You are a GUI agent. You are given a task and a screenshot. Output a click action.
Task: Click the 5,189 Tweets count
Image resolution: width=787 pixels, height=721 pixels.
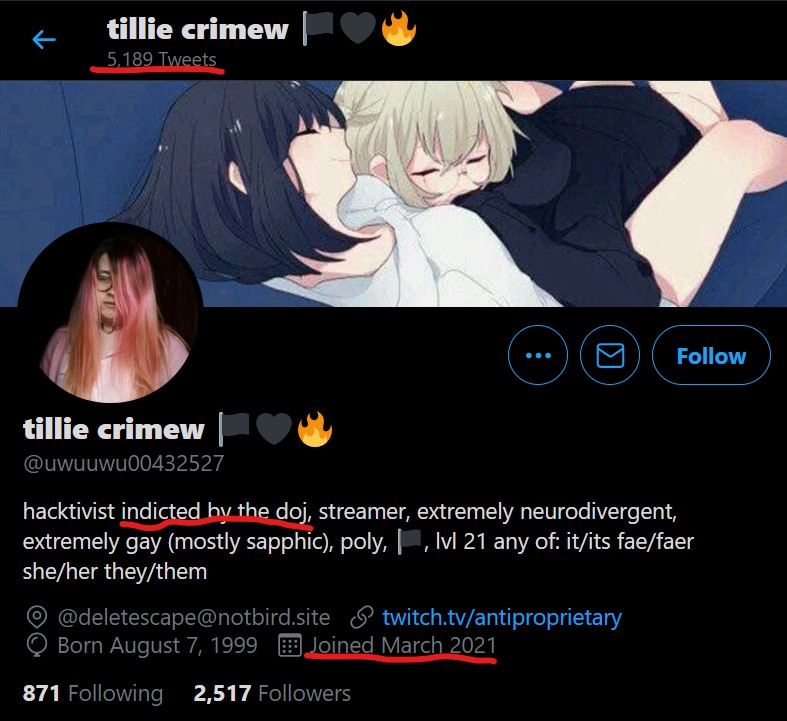(x=162, y=59)
